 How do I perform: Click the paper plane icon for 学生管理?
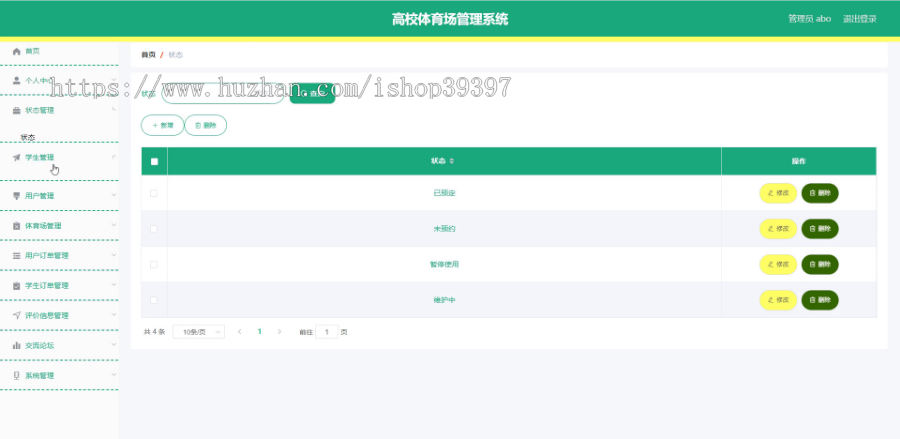coord(17,157)
